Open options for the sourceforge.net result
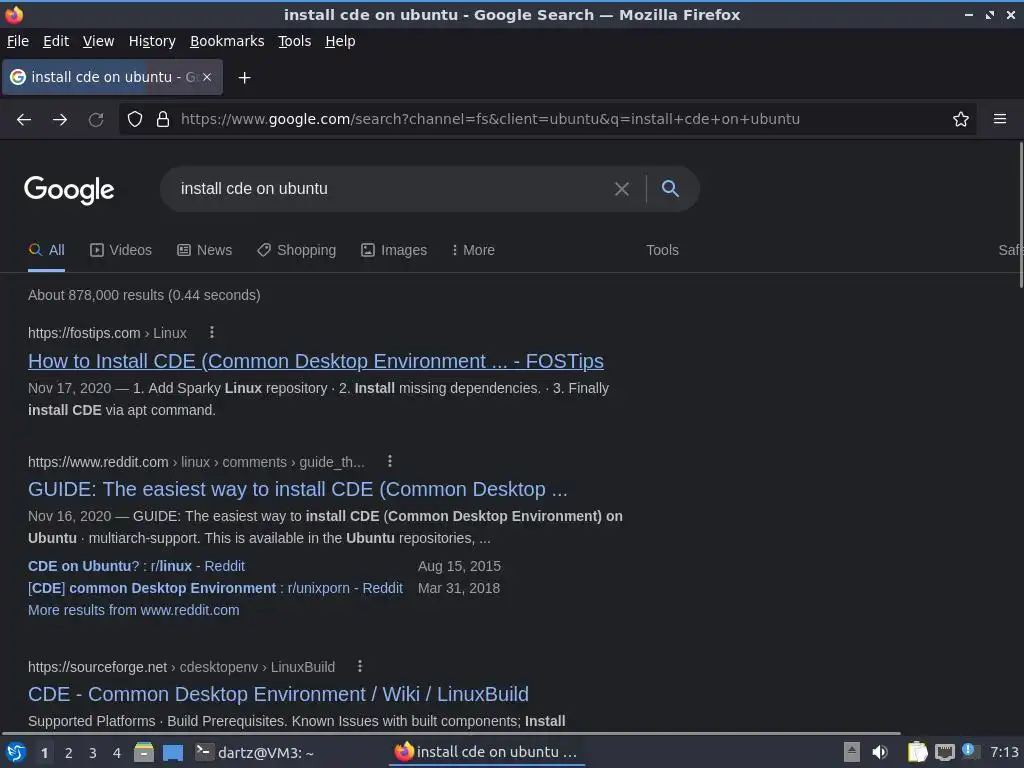1024x768 pixels. 360,666
